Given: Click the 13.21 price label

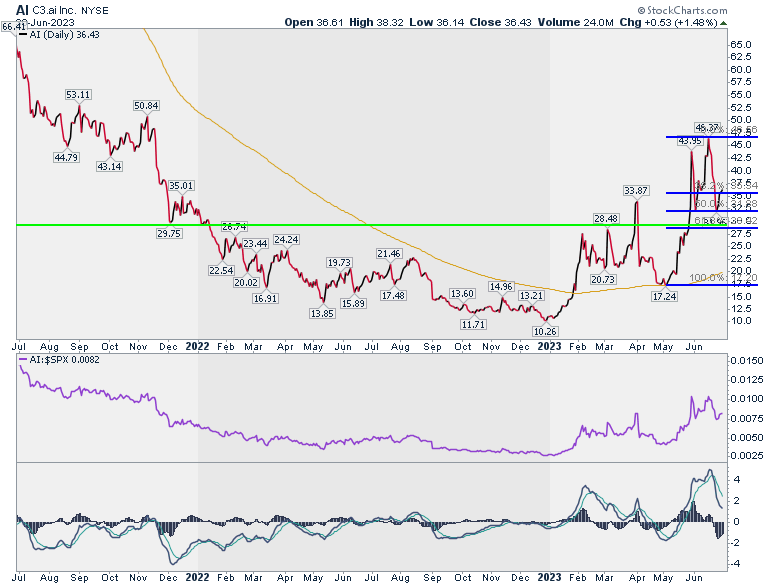Looking at the screenshot, I should point(531,295).
